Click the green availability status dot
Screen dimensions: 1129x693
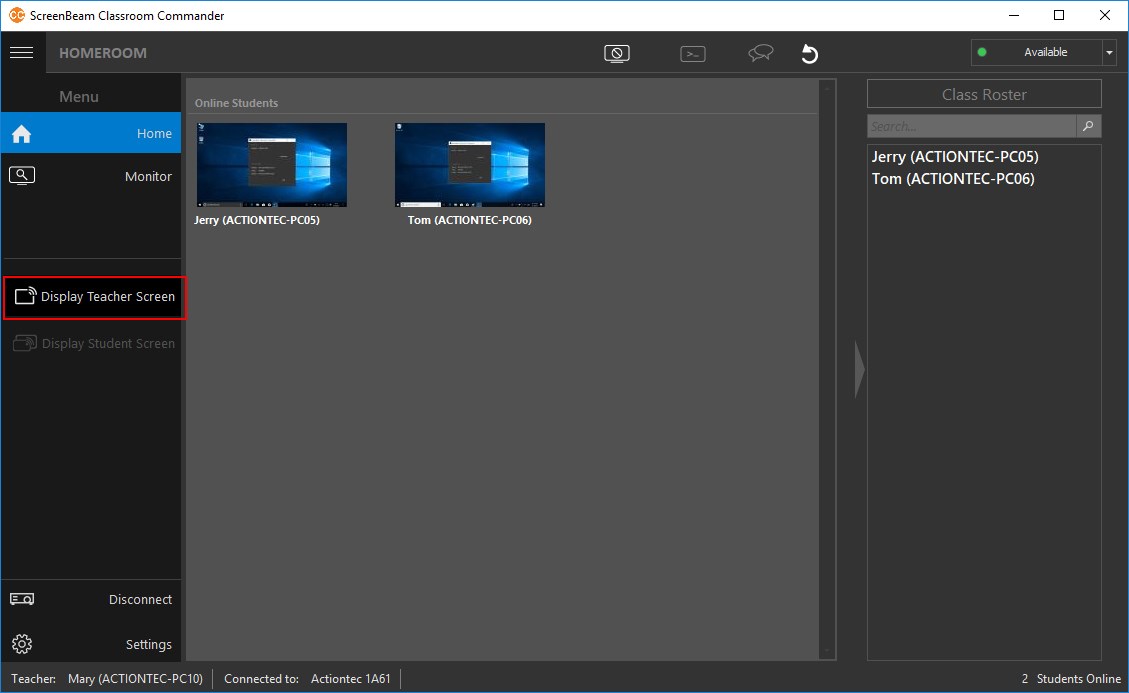982,52
